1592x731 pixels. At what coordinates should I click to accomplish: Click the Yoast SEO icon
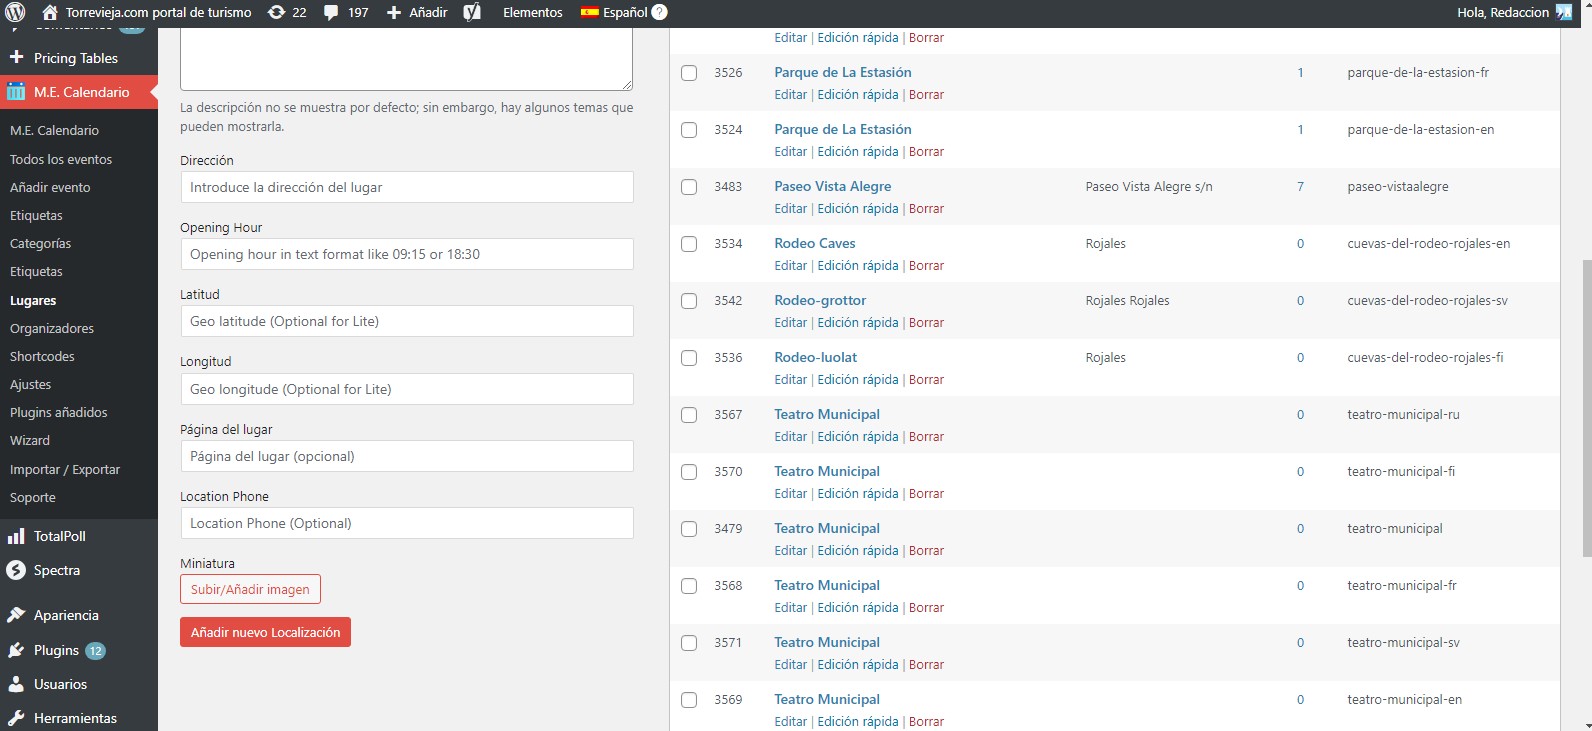[x=472, y=13]
